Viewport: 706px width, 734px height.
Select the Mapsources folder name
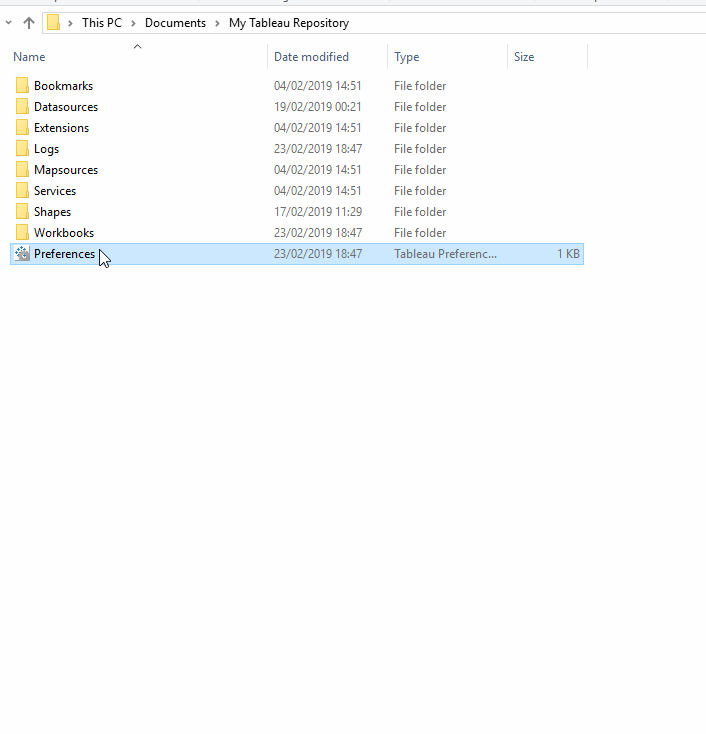click(66, 170)
